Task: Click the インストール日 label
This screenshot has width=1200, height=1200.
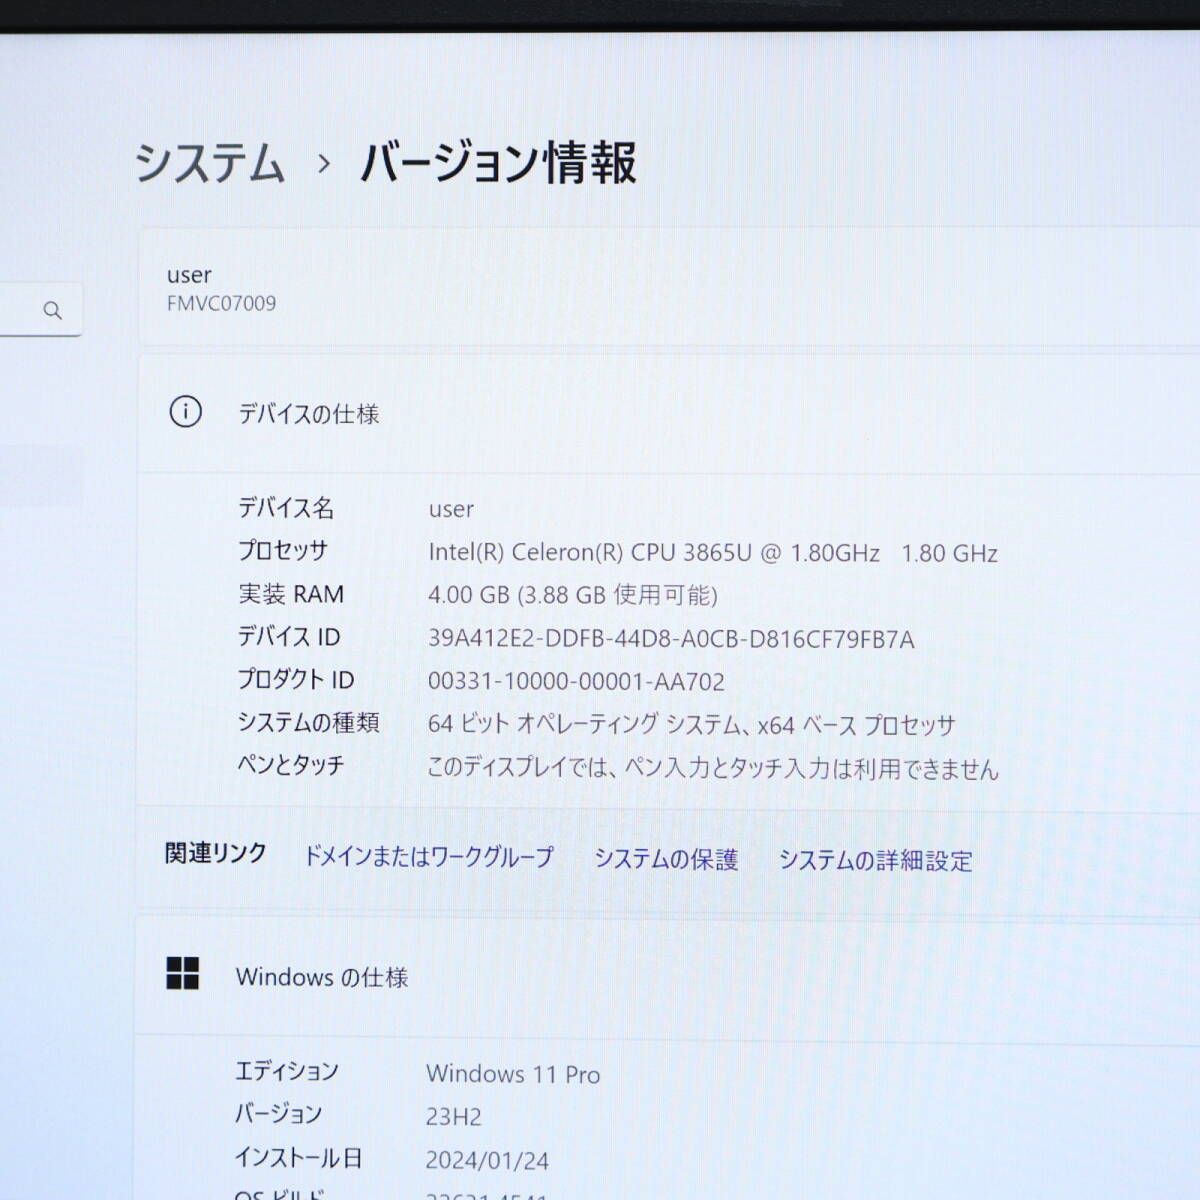Action: coord(298,1158)
